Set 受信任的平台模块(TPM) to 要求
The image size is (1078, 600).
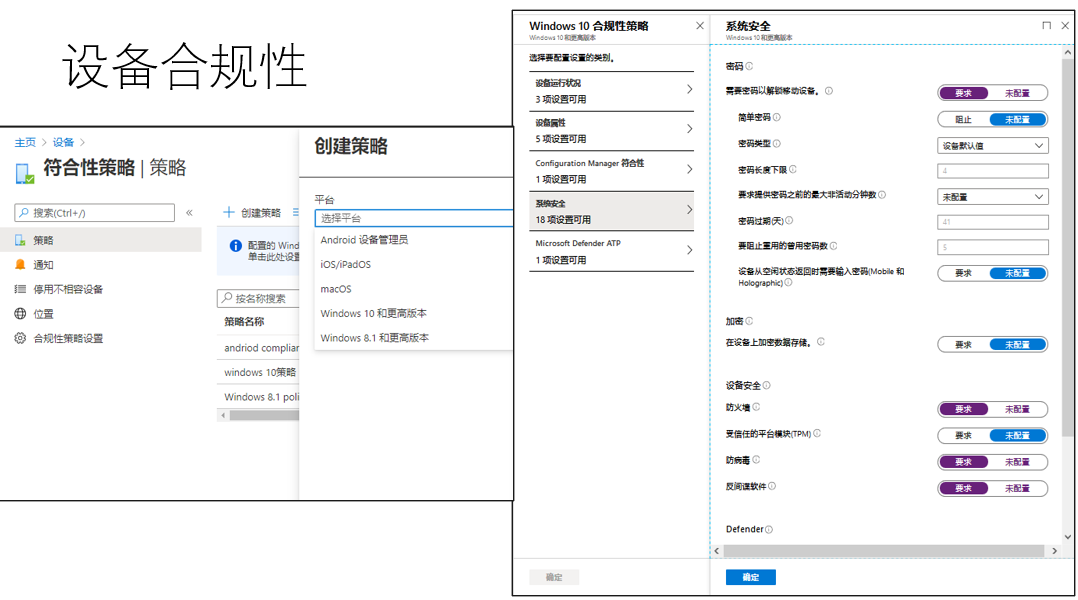[x=964, y=435]
